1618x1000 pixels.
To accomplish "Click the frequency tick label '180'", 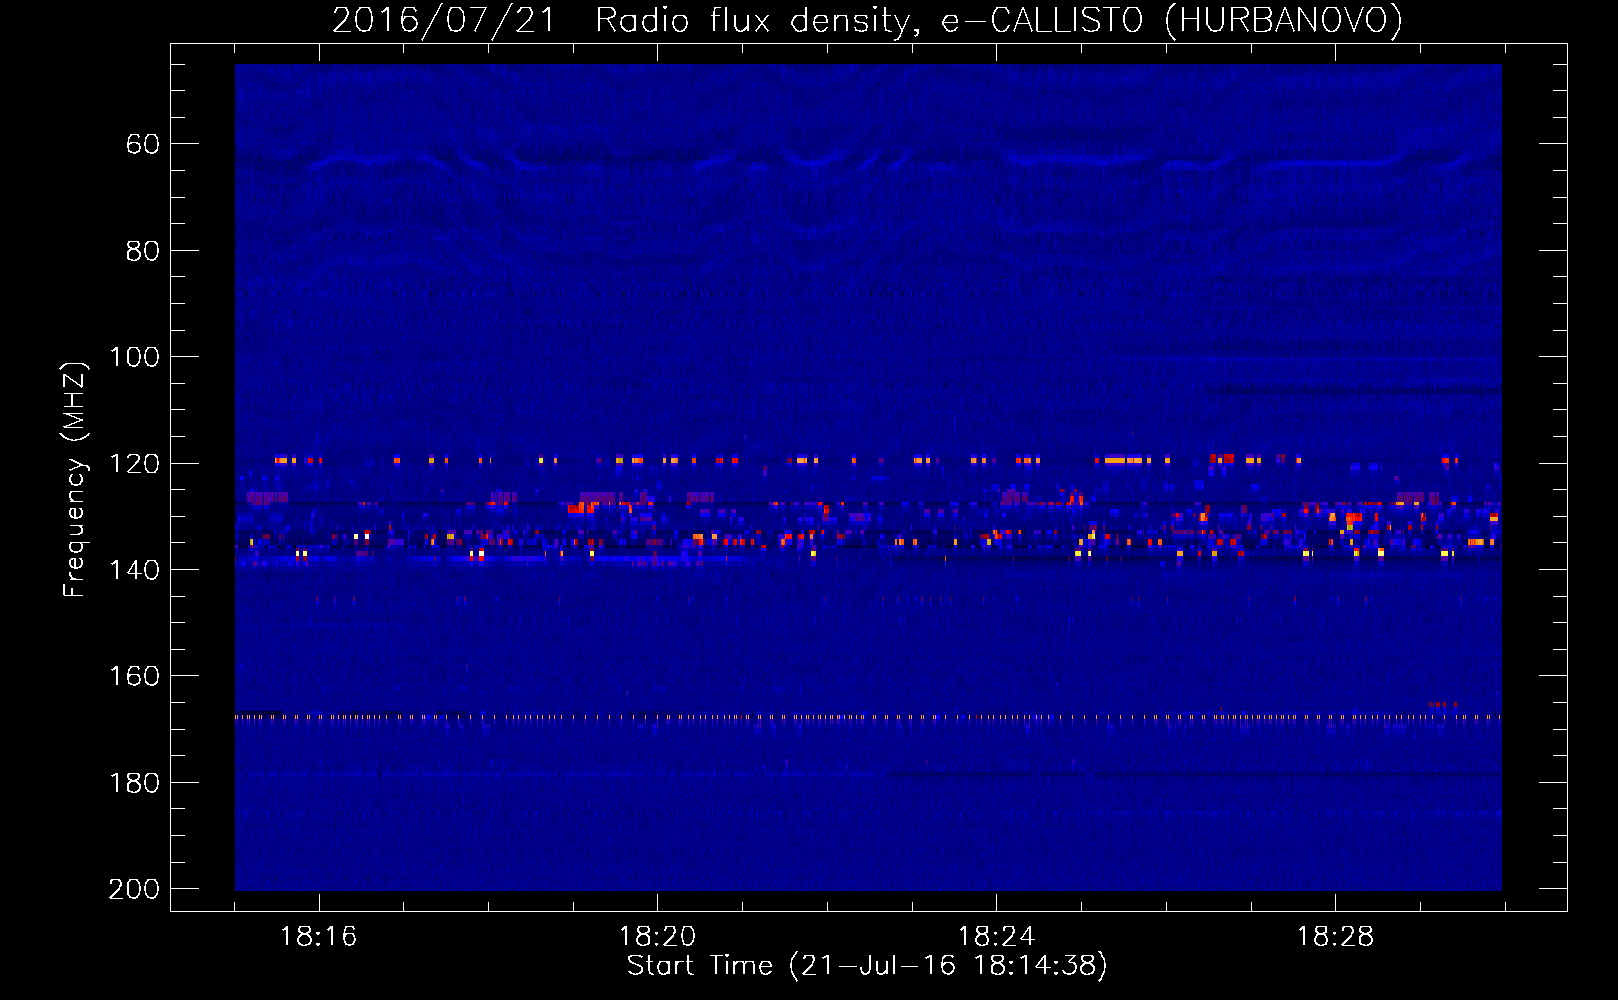I will pos(134,783).
